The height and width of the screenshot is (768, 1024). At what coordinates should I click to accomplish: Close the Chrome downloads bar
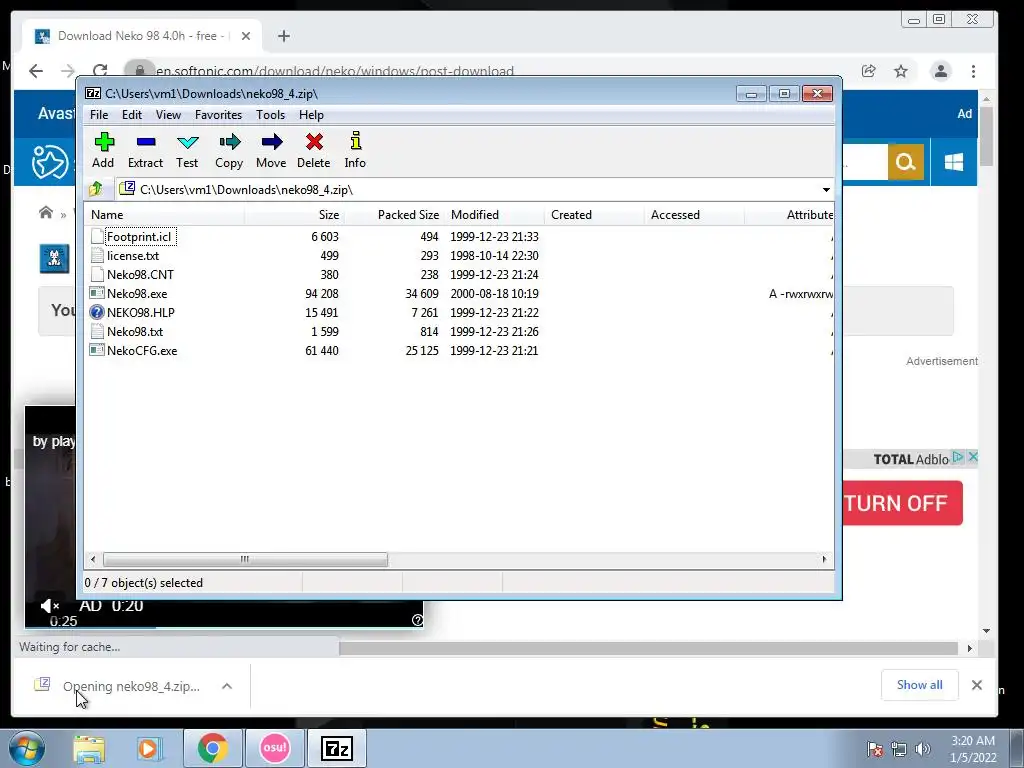click(x=976, y=685)
